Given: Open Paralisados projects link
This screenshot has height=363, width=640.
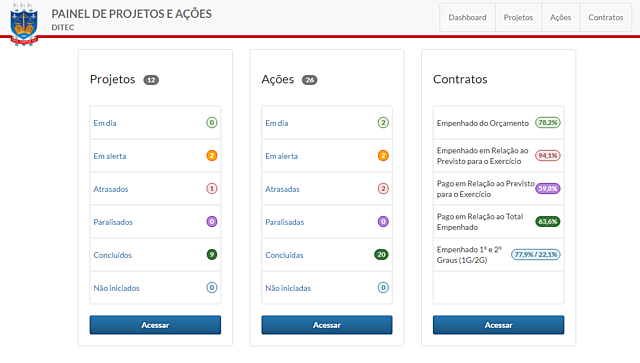Looking at the screenshot, I should (x=113, y=222).
